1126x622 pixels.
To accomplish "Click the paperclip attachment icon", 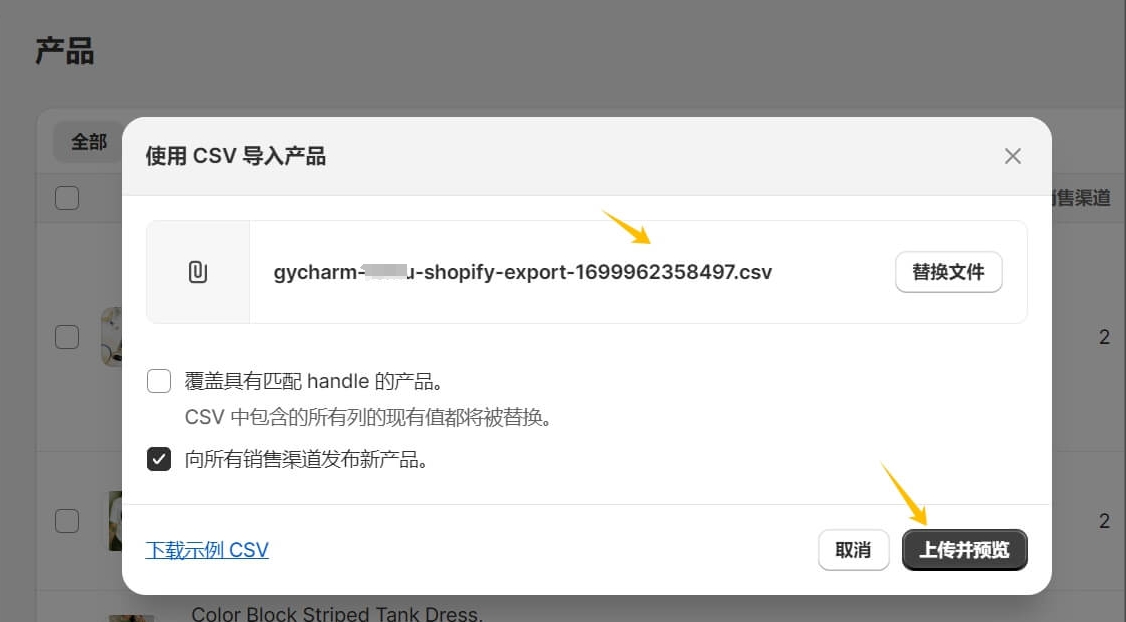I will [x=197, y=272].
